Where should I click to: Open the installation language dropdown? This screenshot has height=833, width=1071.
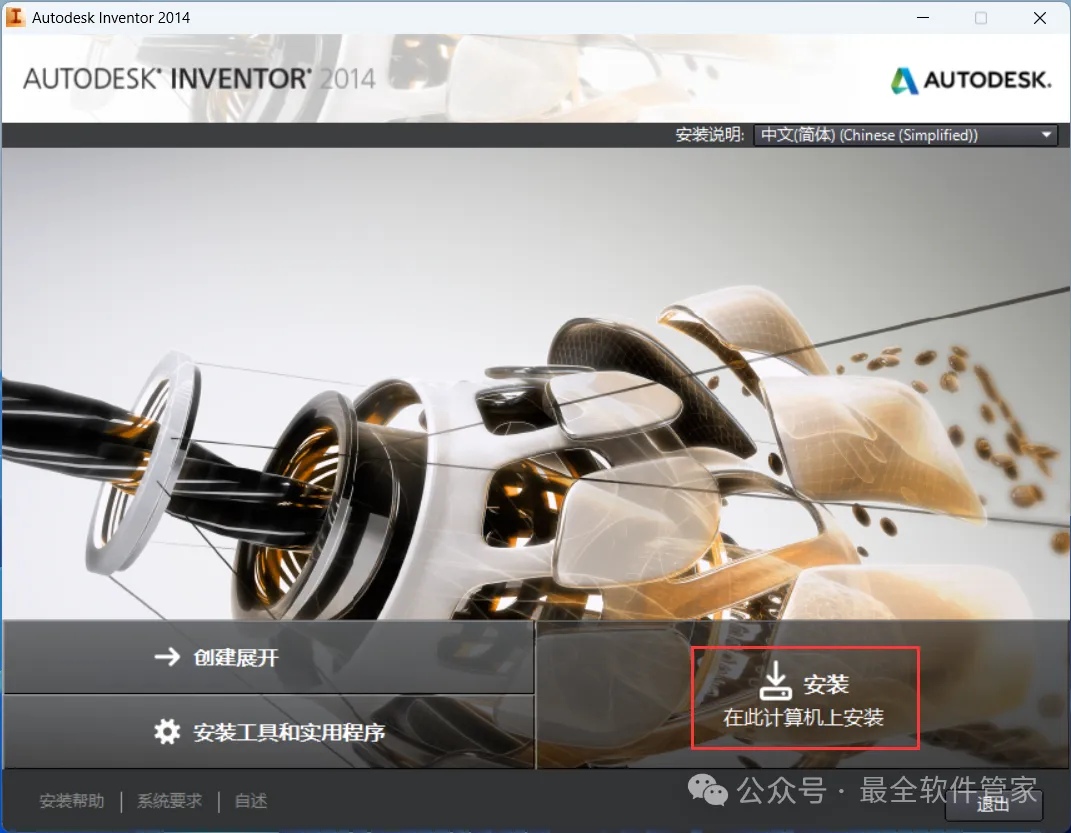point(906,135)
